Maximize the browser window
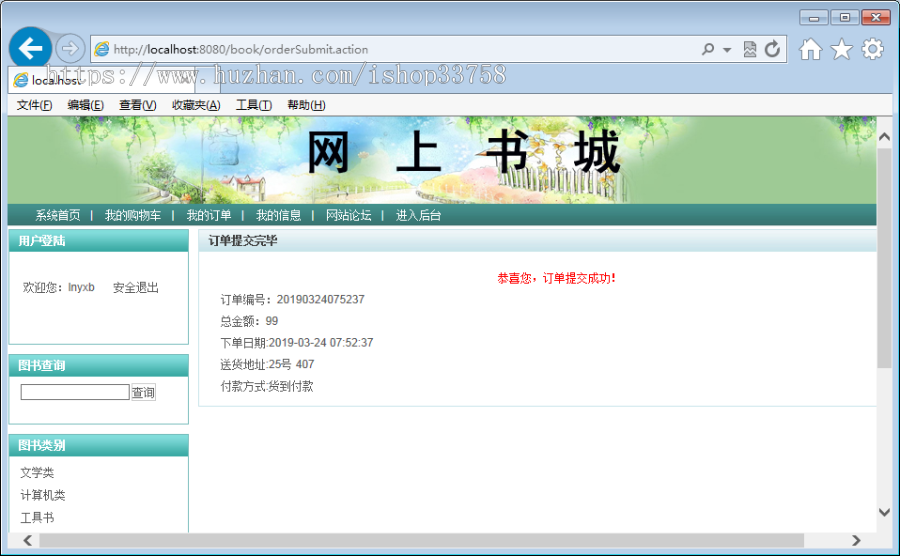 pyautogui.click(x=844, y=18)
